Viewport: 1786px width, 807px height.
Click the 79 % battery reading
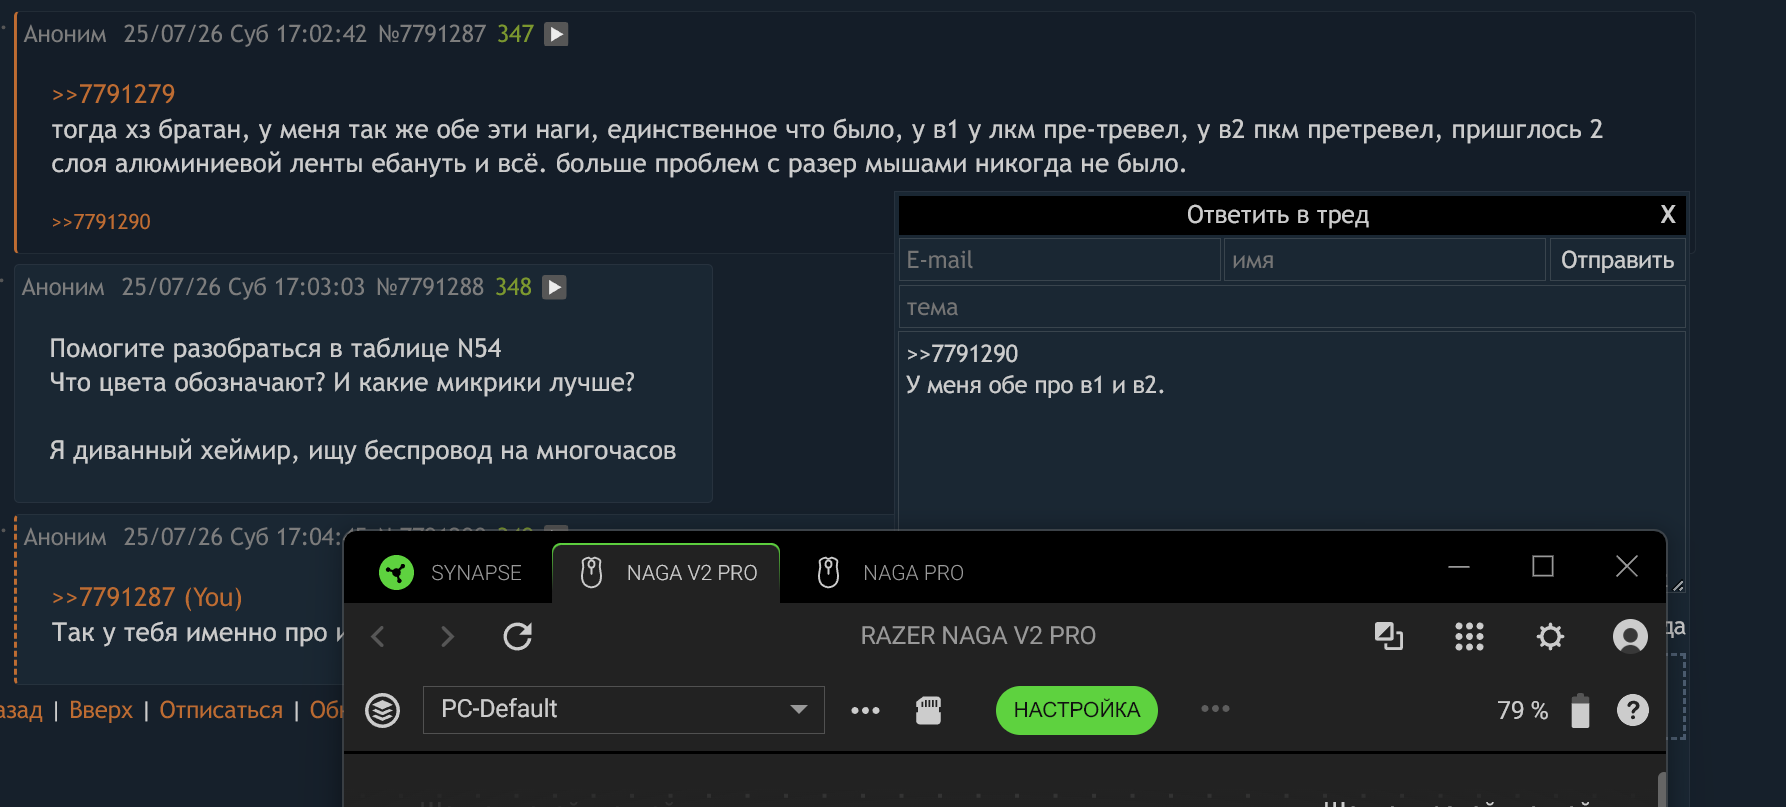click(1522, 711)
